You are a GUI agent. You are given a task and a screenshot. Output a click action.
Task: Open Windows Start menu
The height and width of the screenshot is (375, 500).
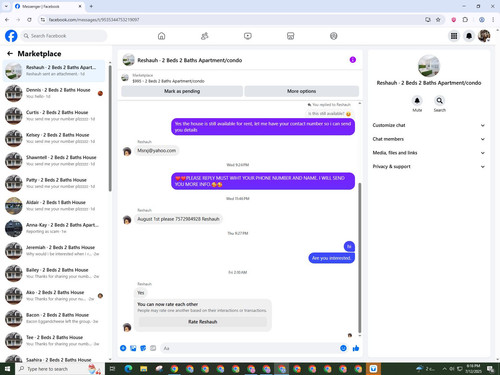click(7, 369)
